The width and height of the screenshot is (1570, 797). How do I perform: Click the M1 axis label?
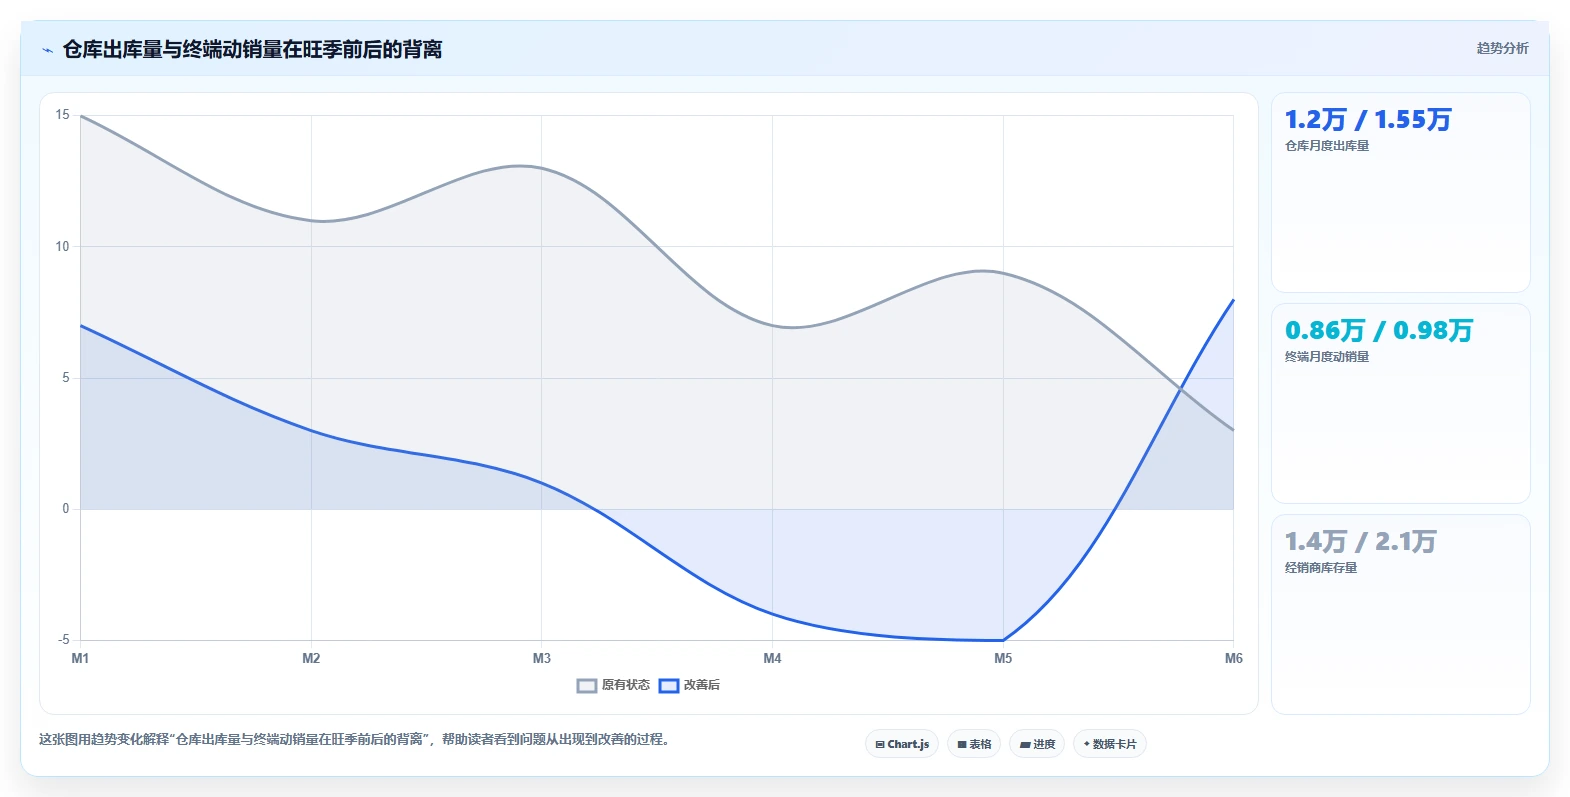point(80,658)
